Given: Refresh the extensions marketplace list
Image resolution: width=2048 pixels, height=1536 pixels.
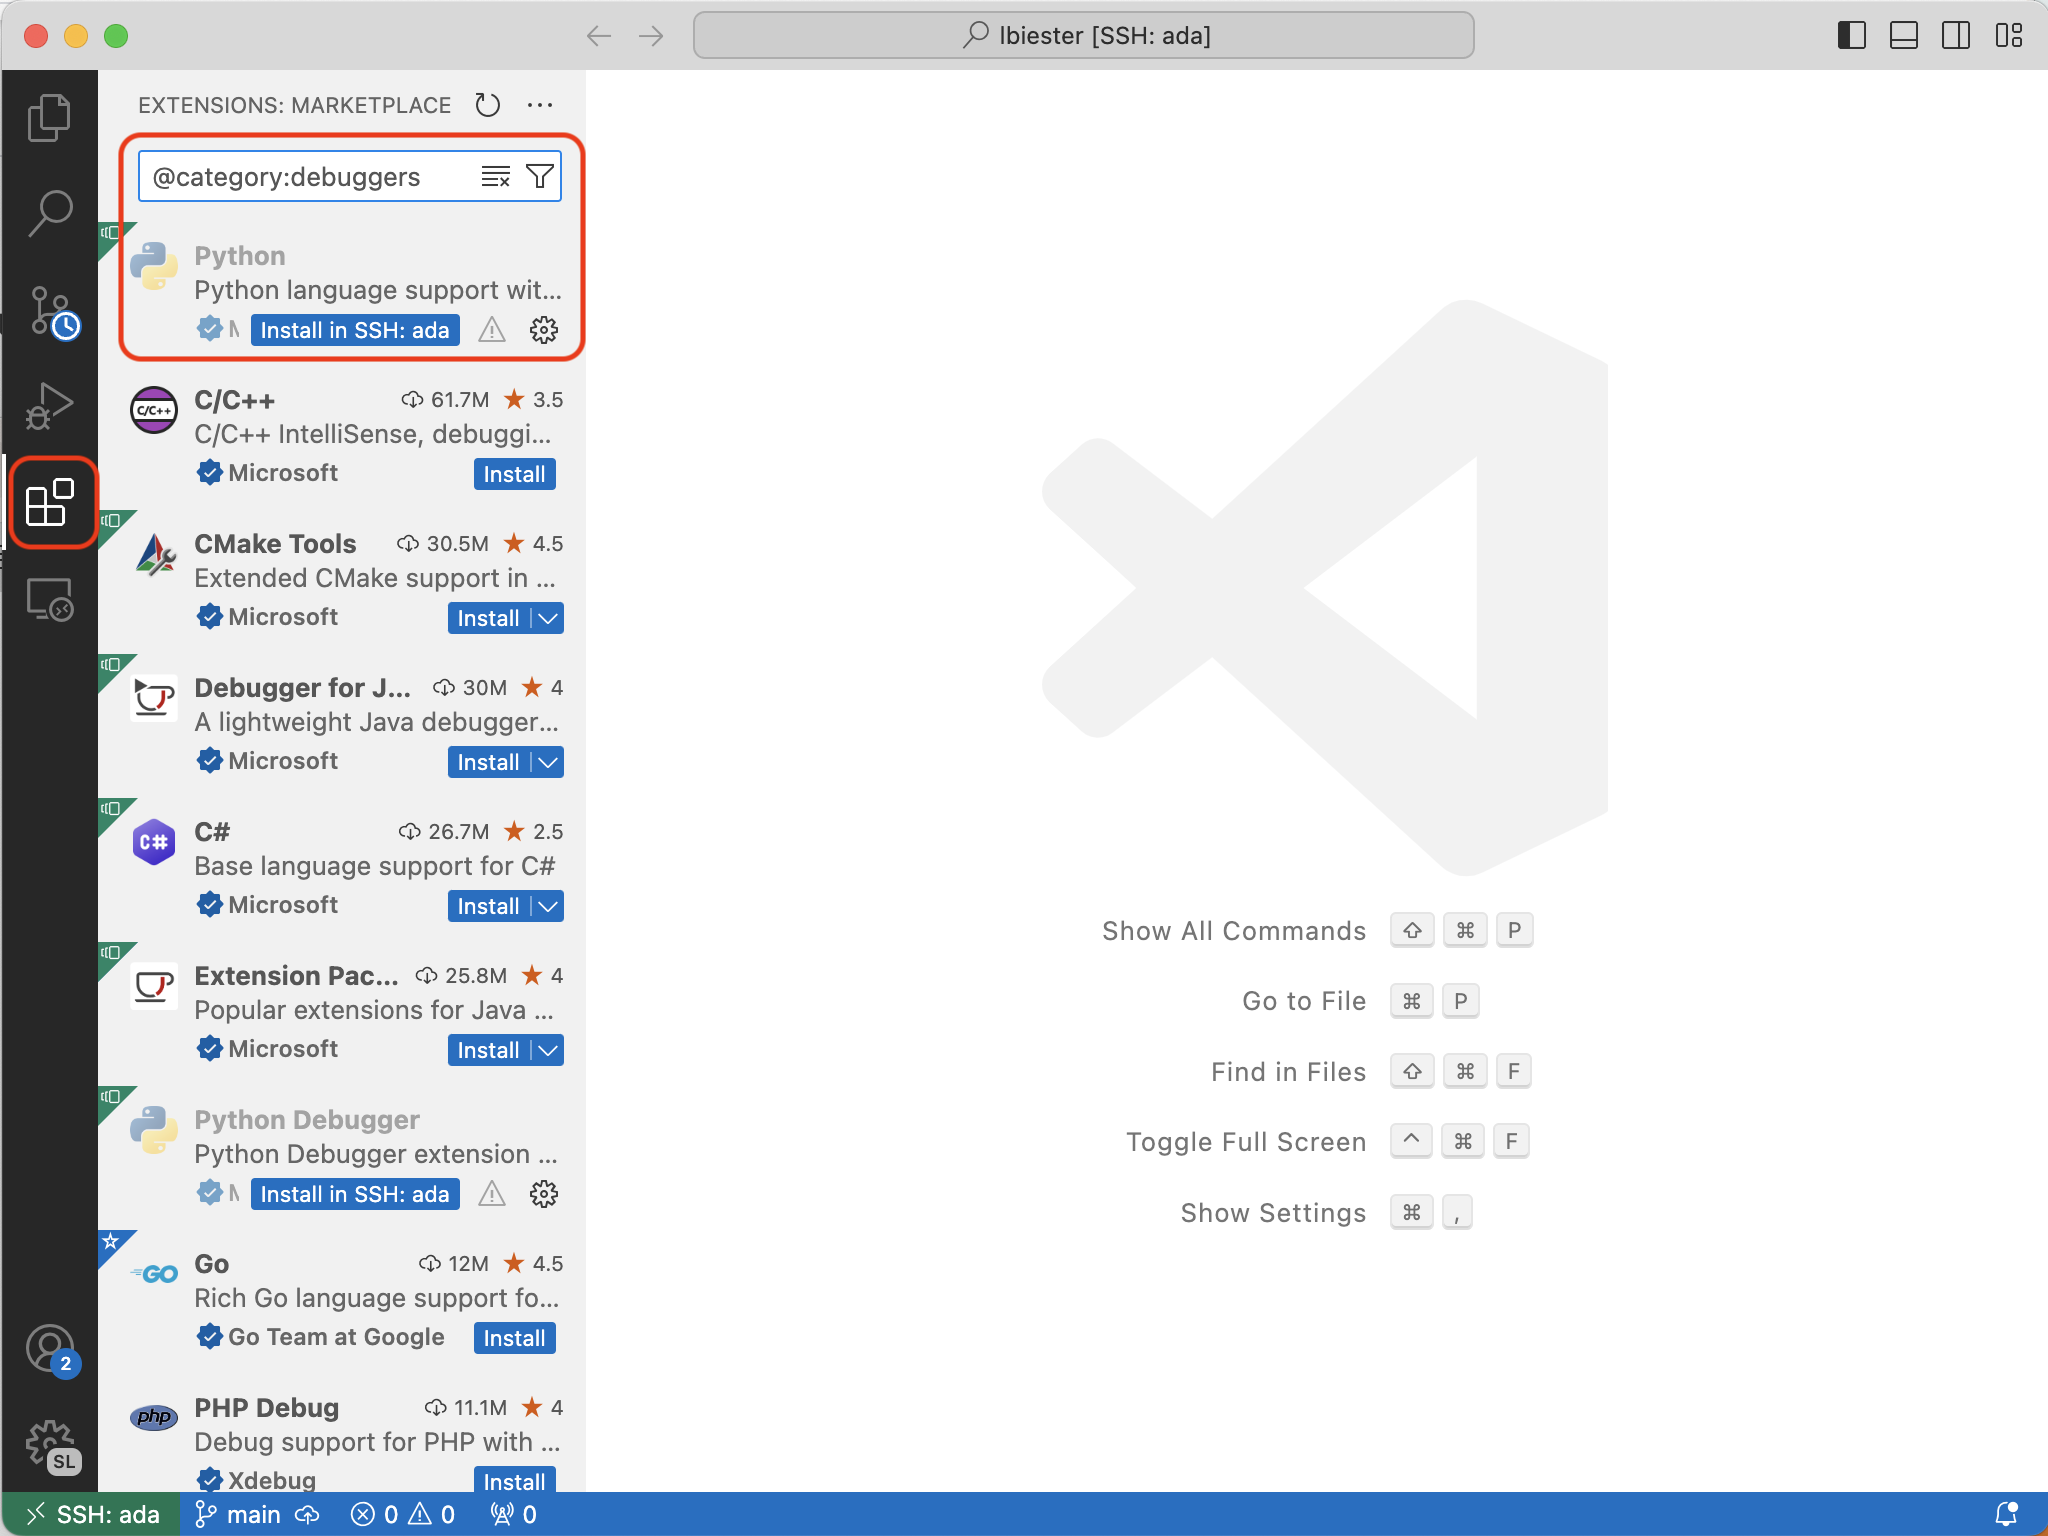Looking at the screenshot, I should tap(487, 105).
